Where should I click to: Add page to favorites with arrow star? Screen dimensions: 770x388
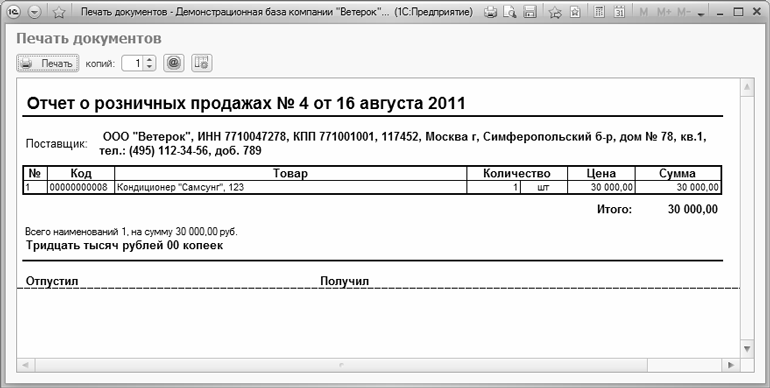pos(555,12)
